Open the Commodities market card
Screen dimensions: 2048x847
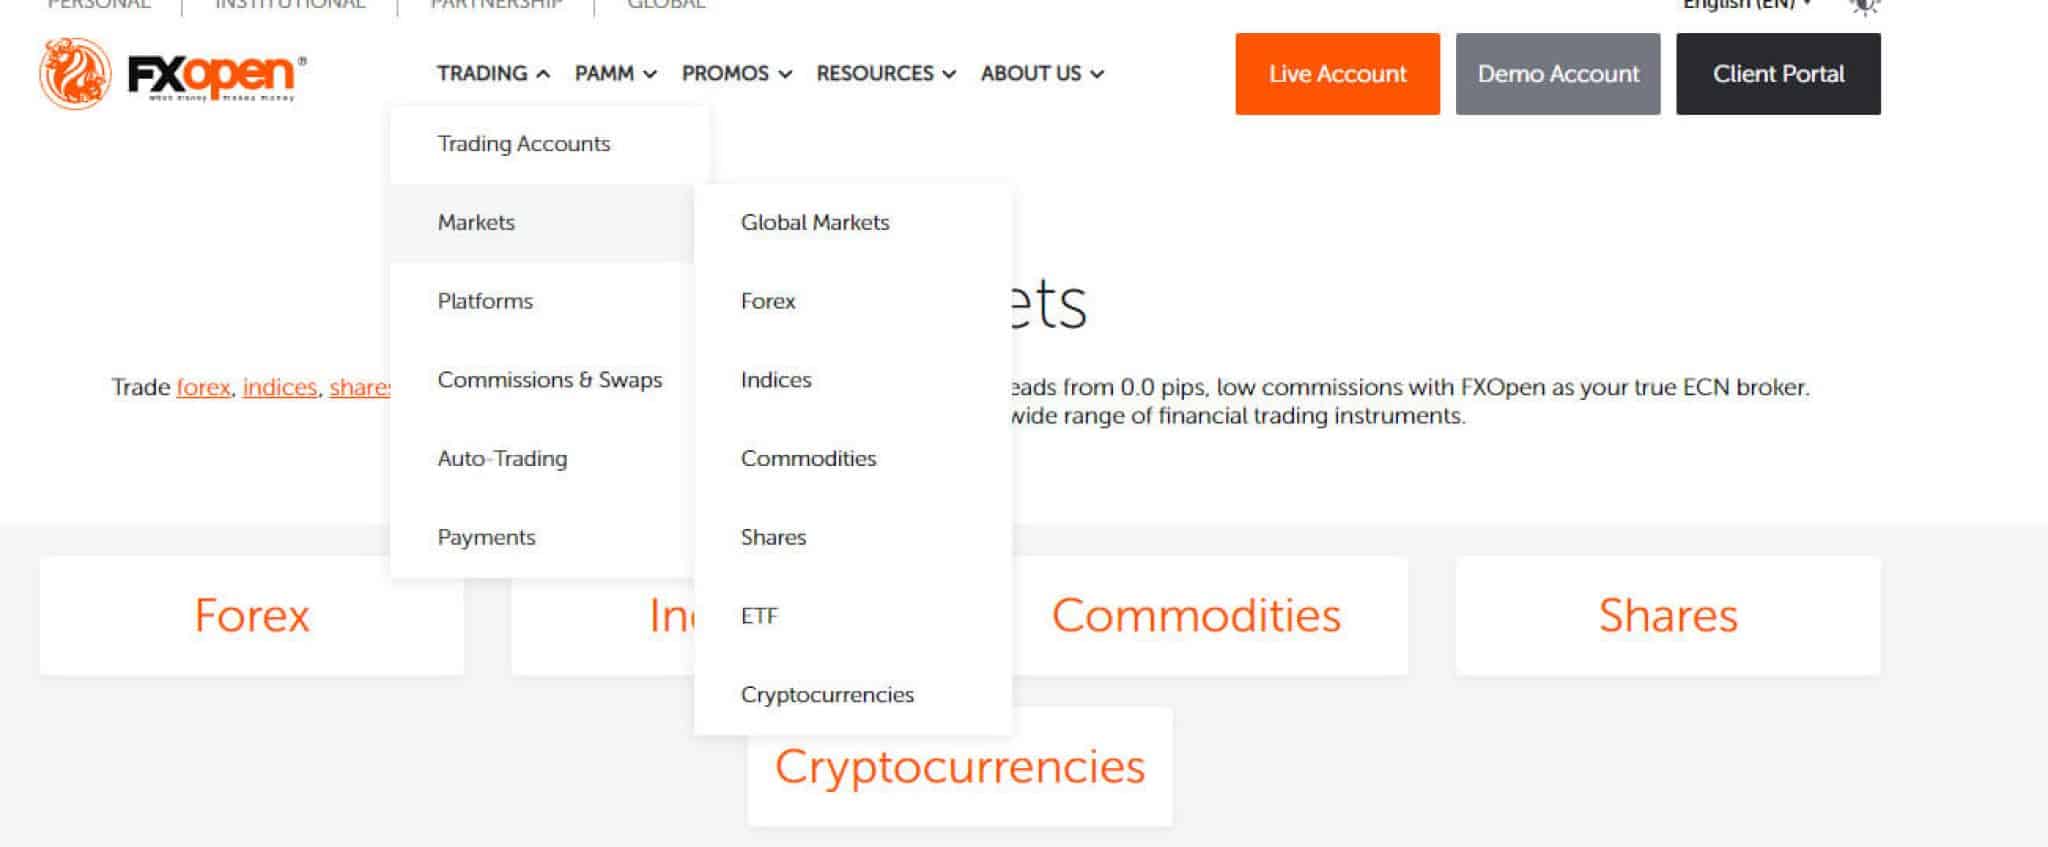pyautogui.click(x=1197, y=615)
